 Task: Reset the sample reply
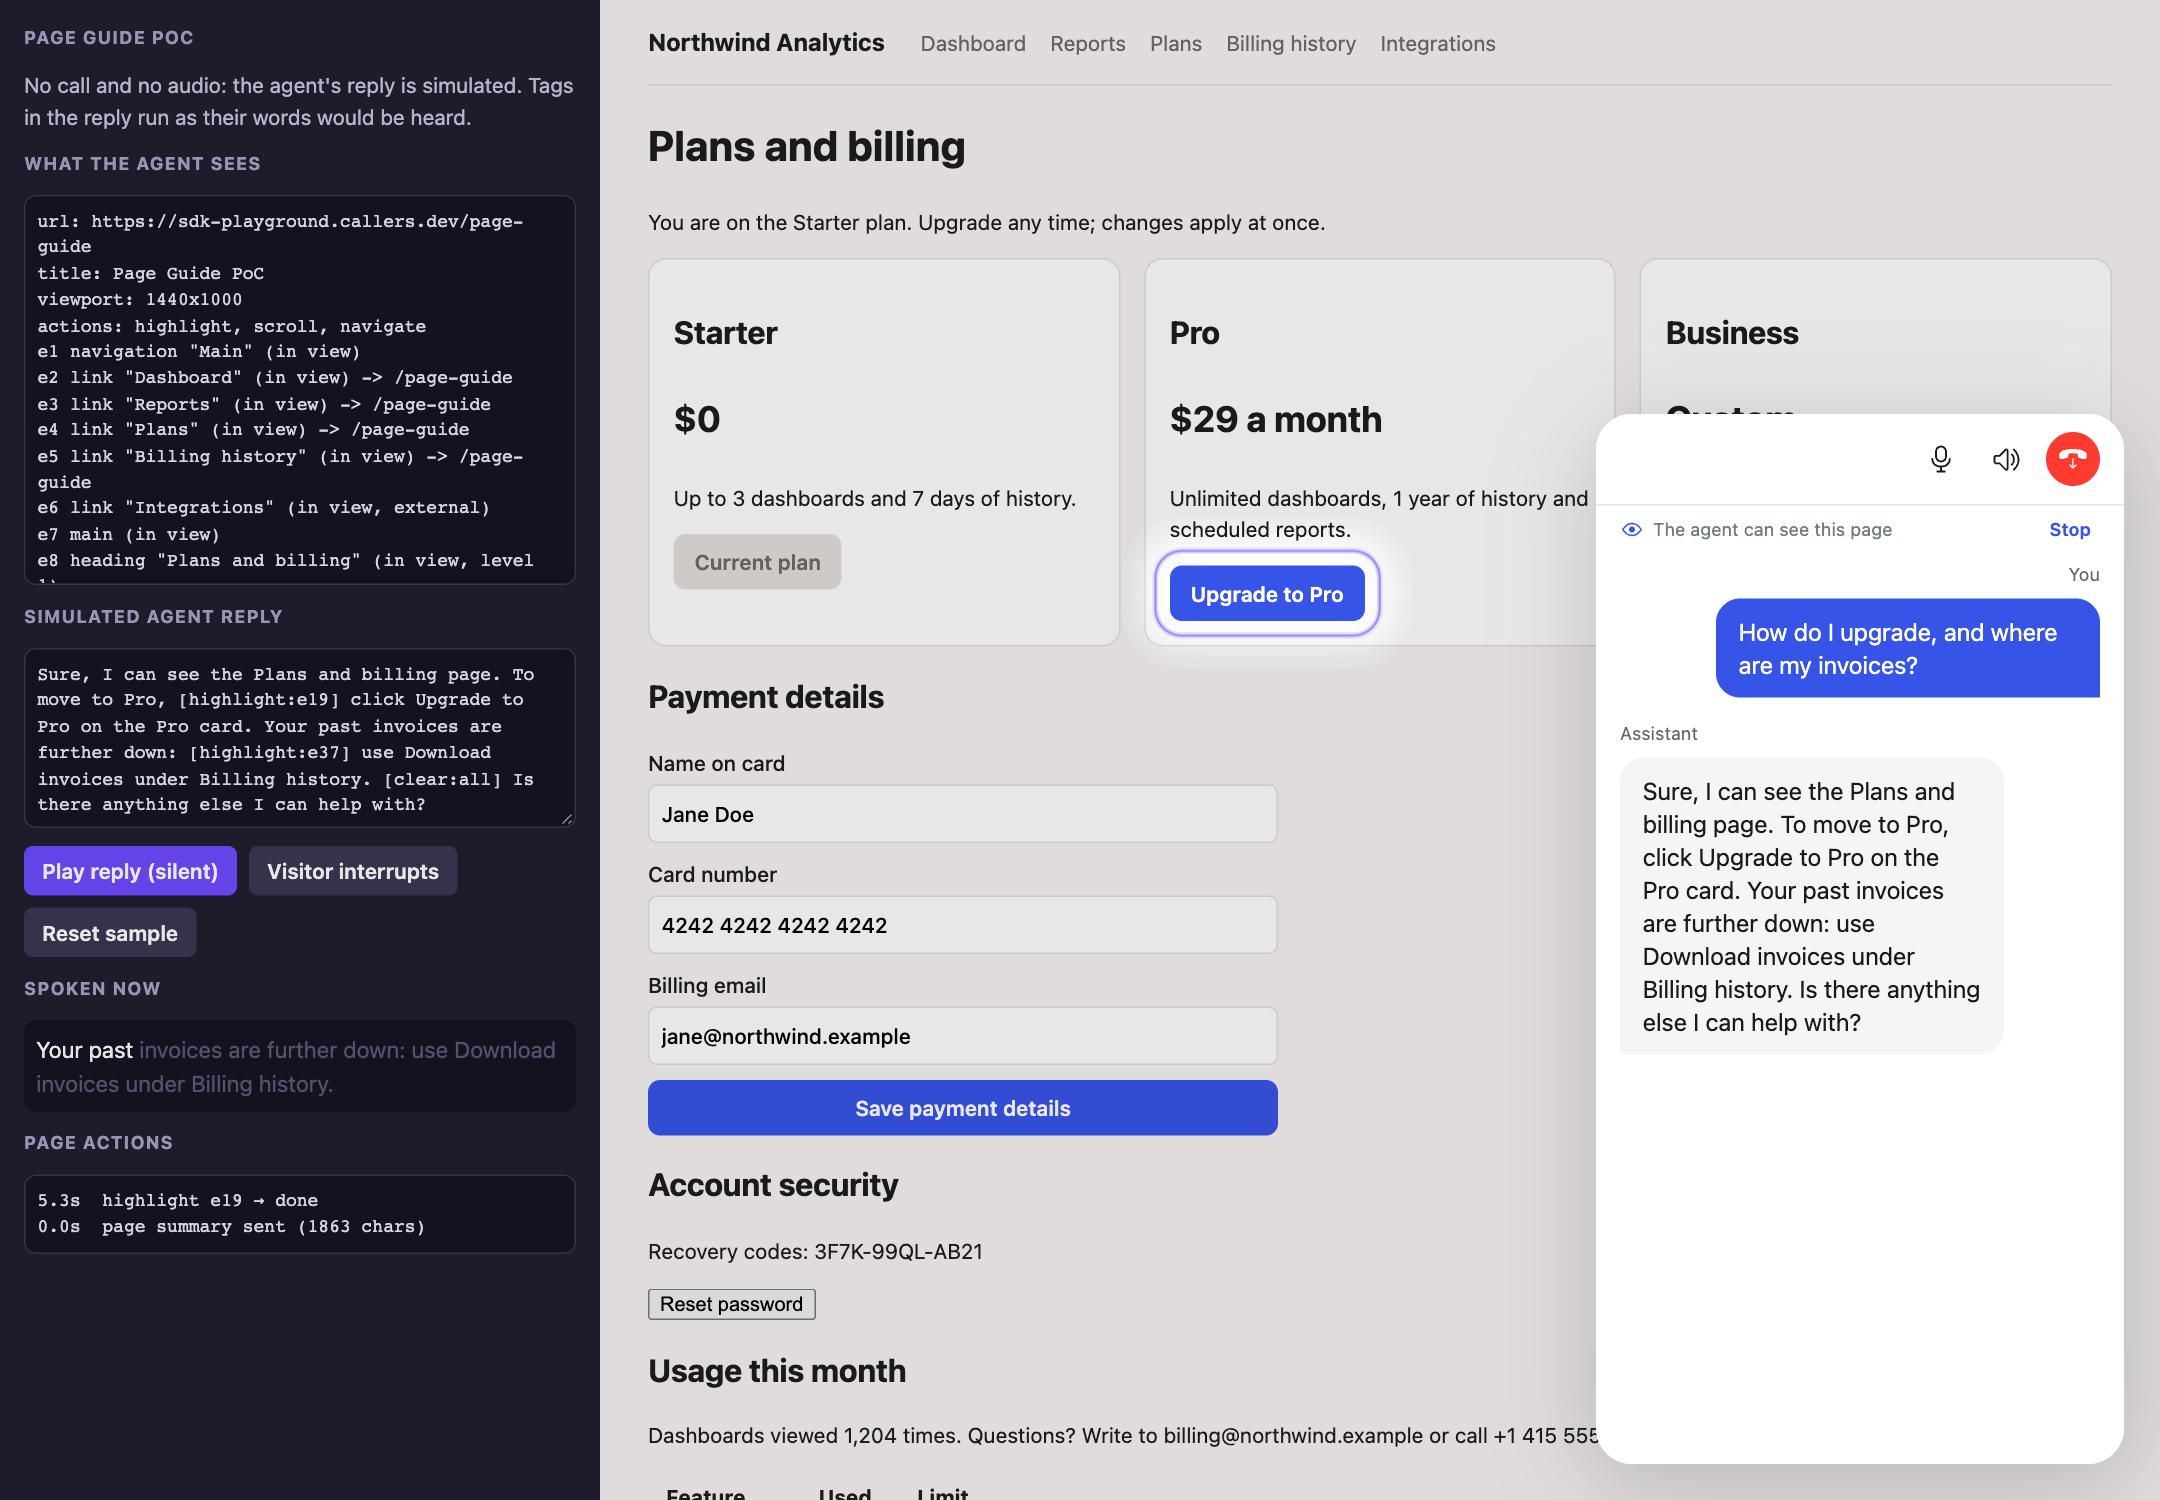[110, 933]
